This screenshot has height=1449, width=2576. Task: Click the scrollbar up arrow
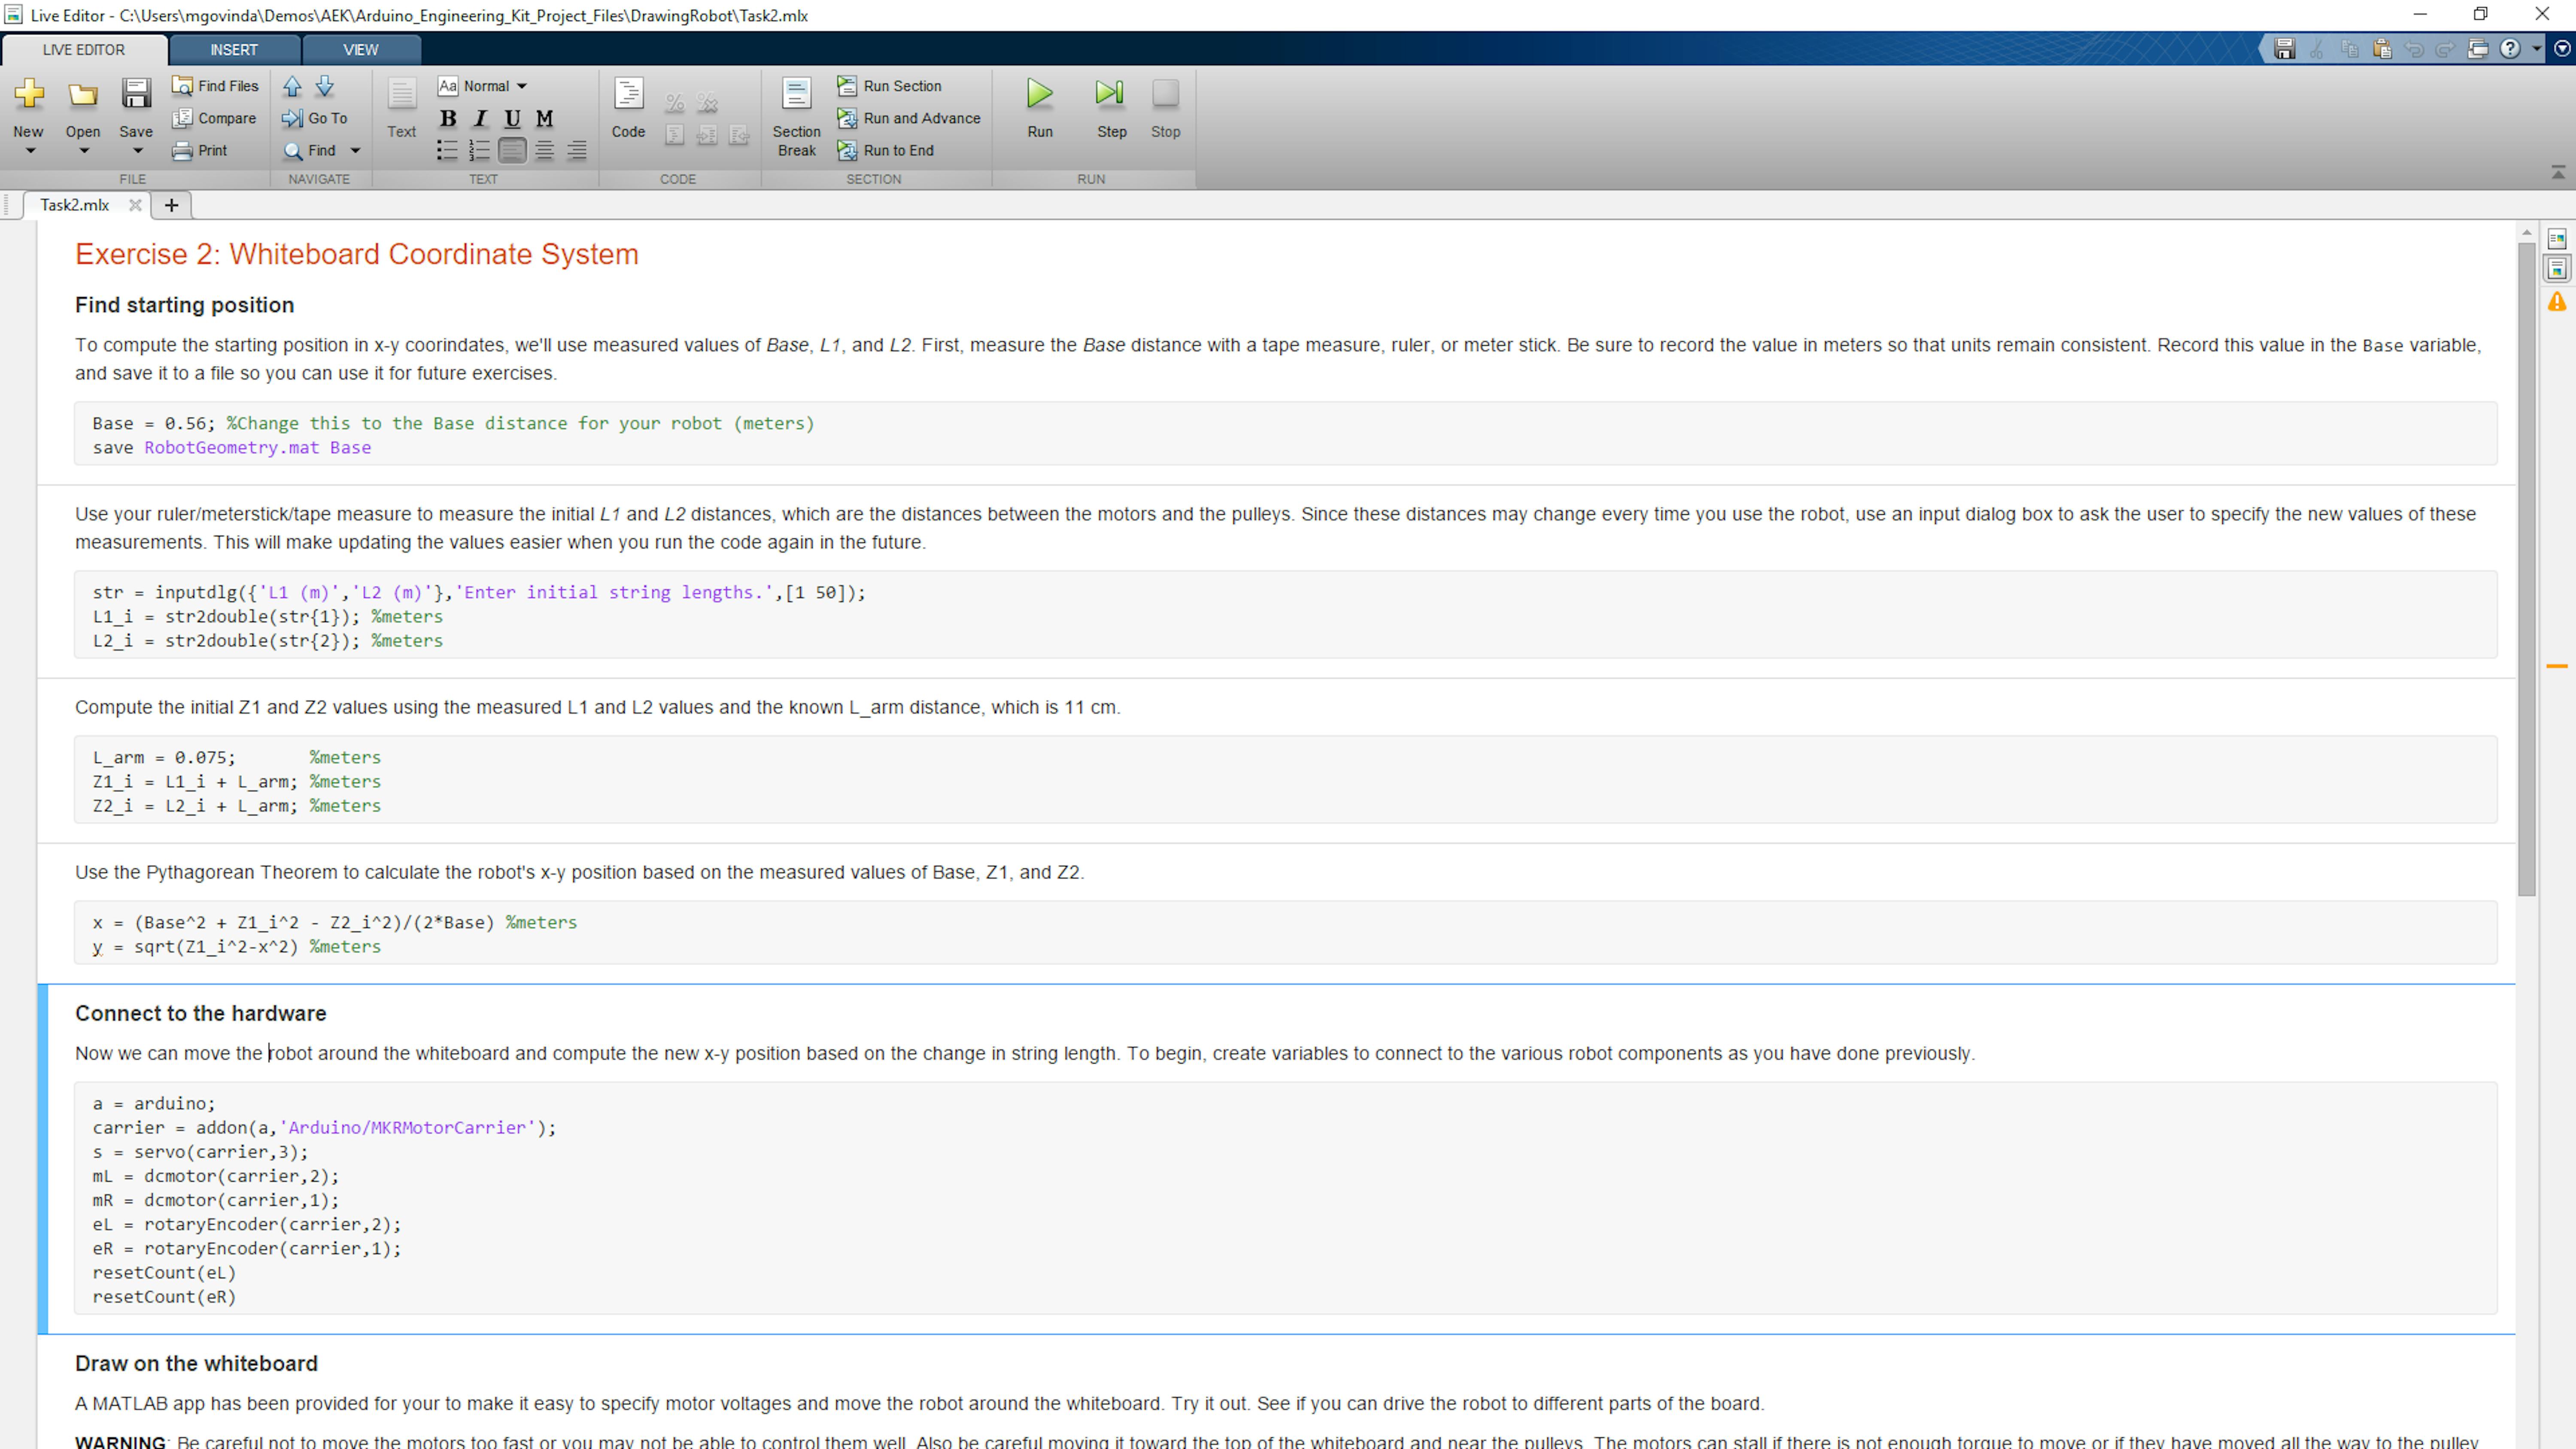2527,233
